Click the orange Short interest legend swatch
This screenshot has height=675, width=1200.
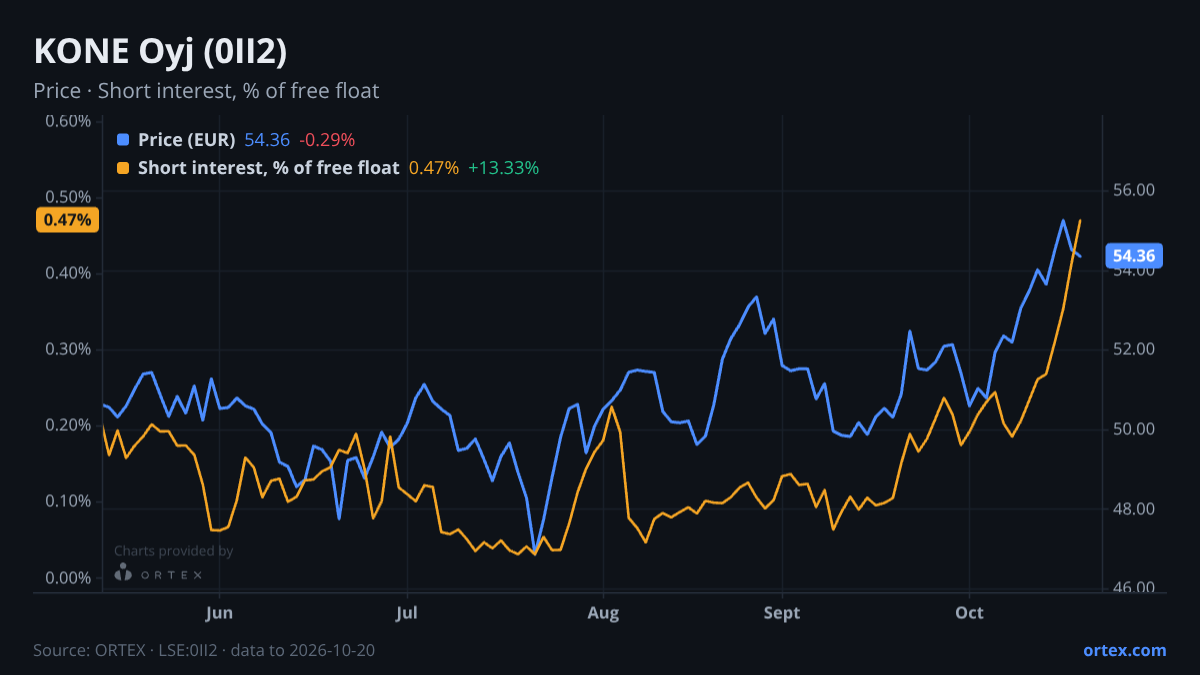click(123, 168)
